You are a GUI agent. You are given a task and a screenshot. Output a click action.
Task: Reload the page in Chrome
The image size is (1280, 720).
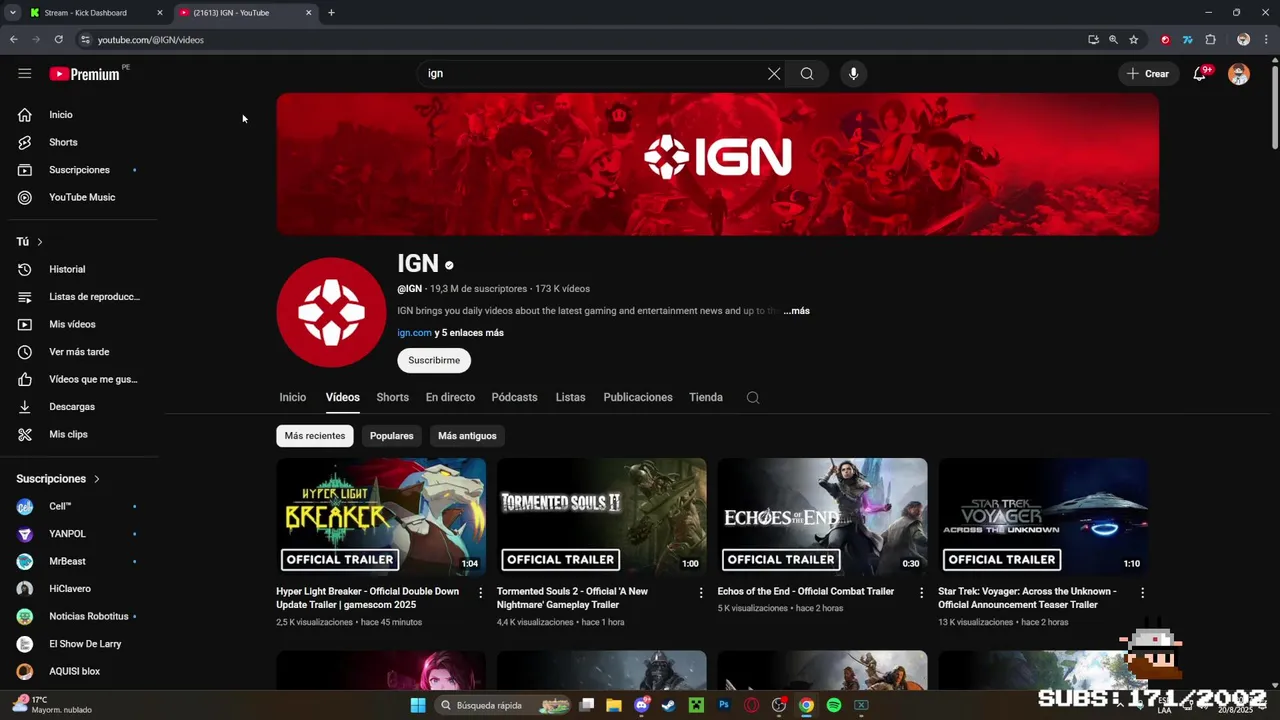tap(59, 40)
